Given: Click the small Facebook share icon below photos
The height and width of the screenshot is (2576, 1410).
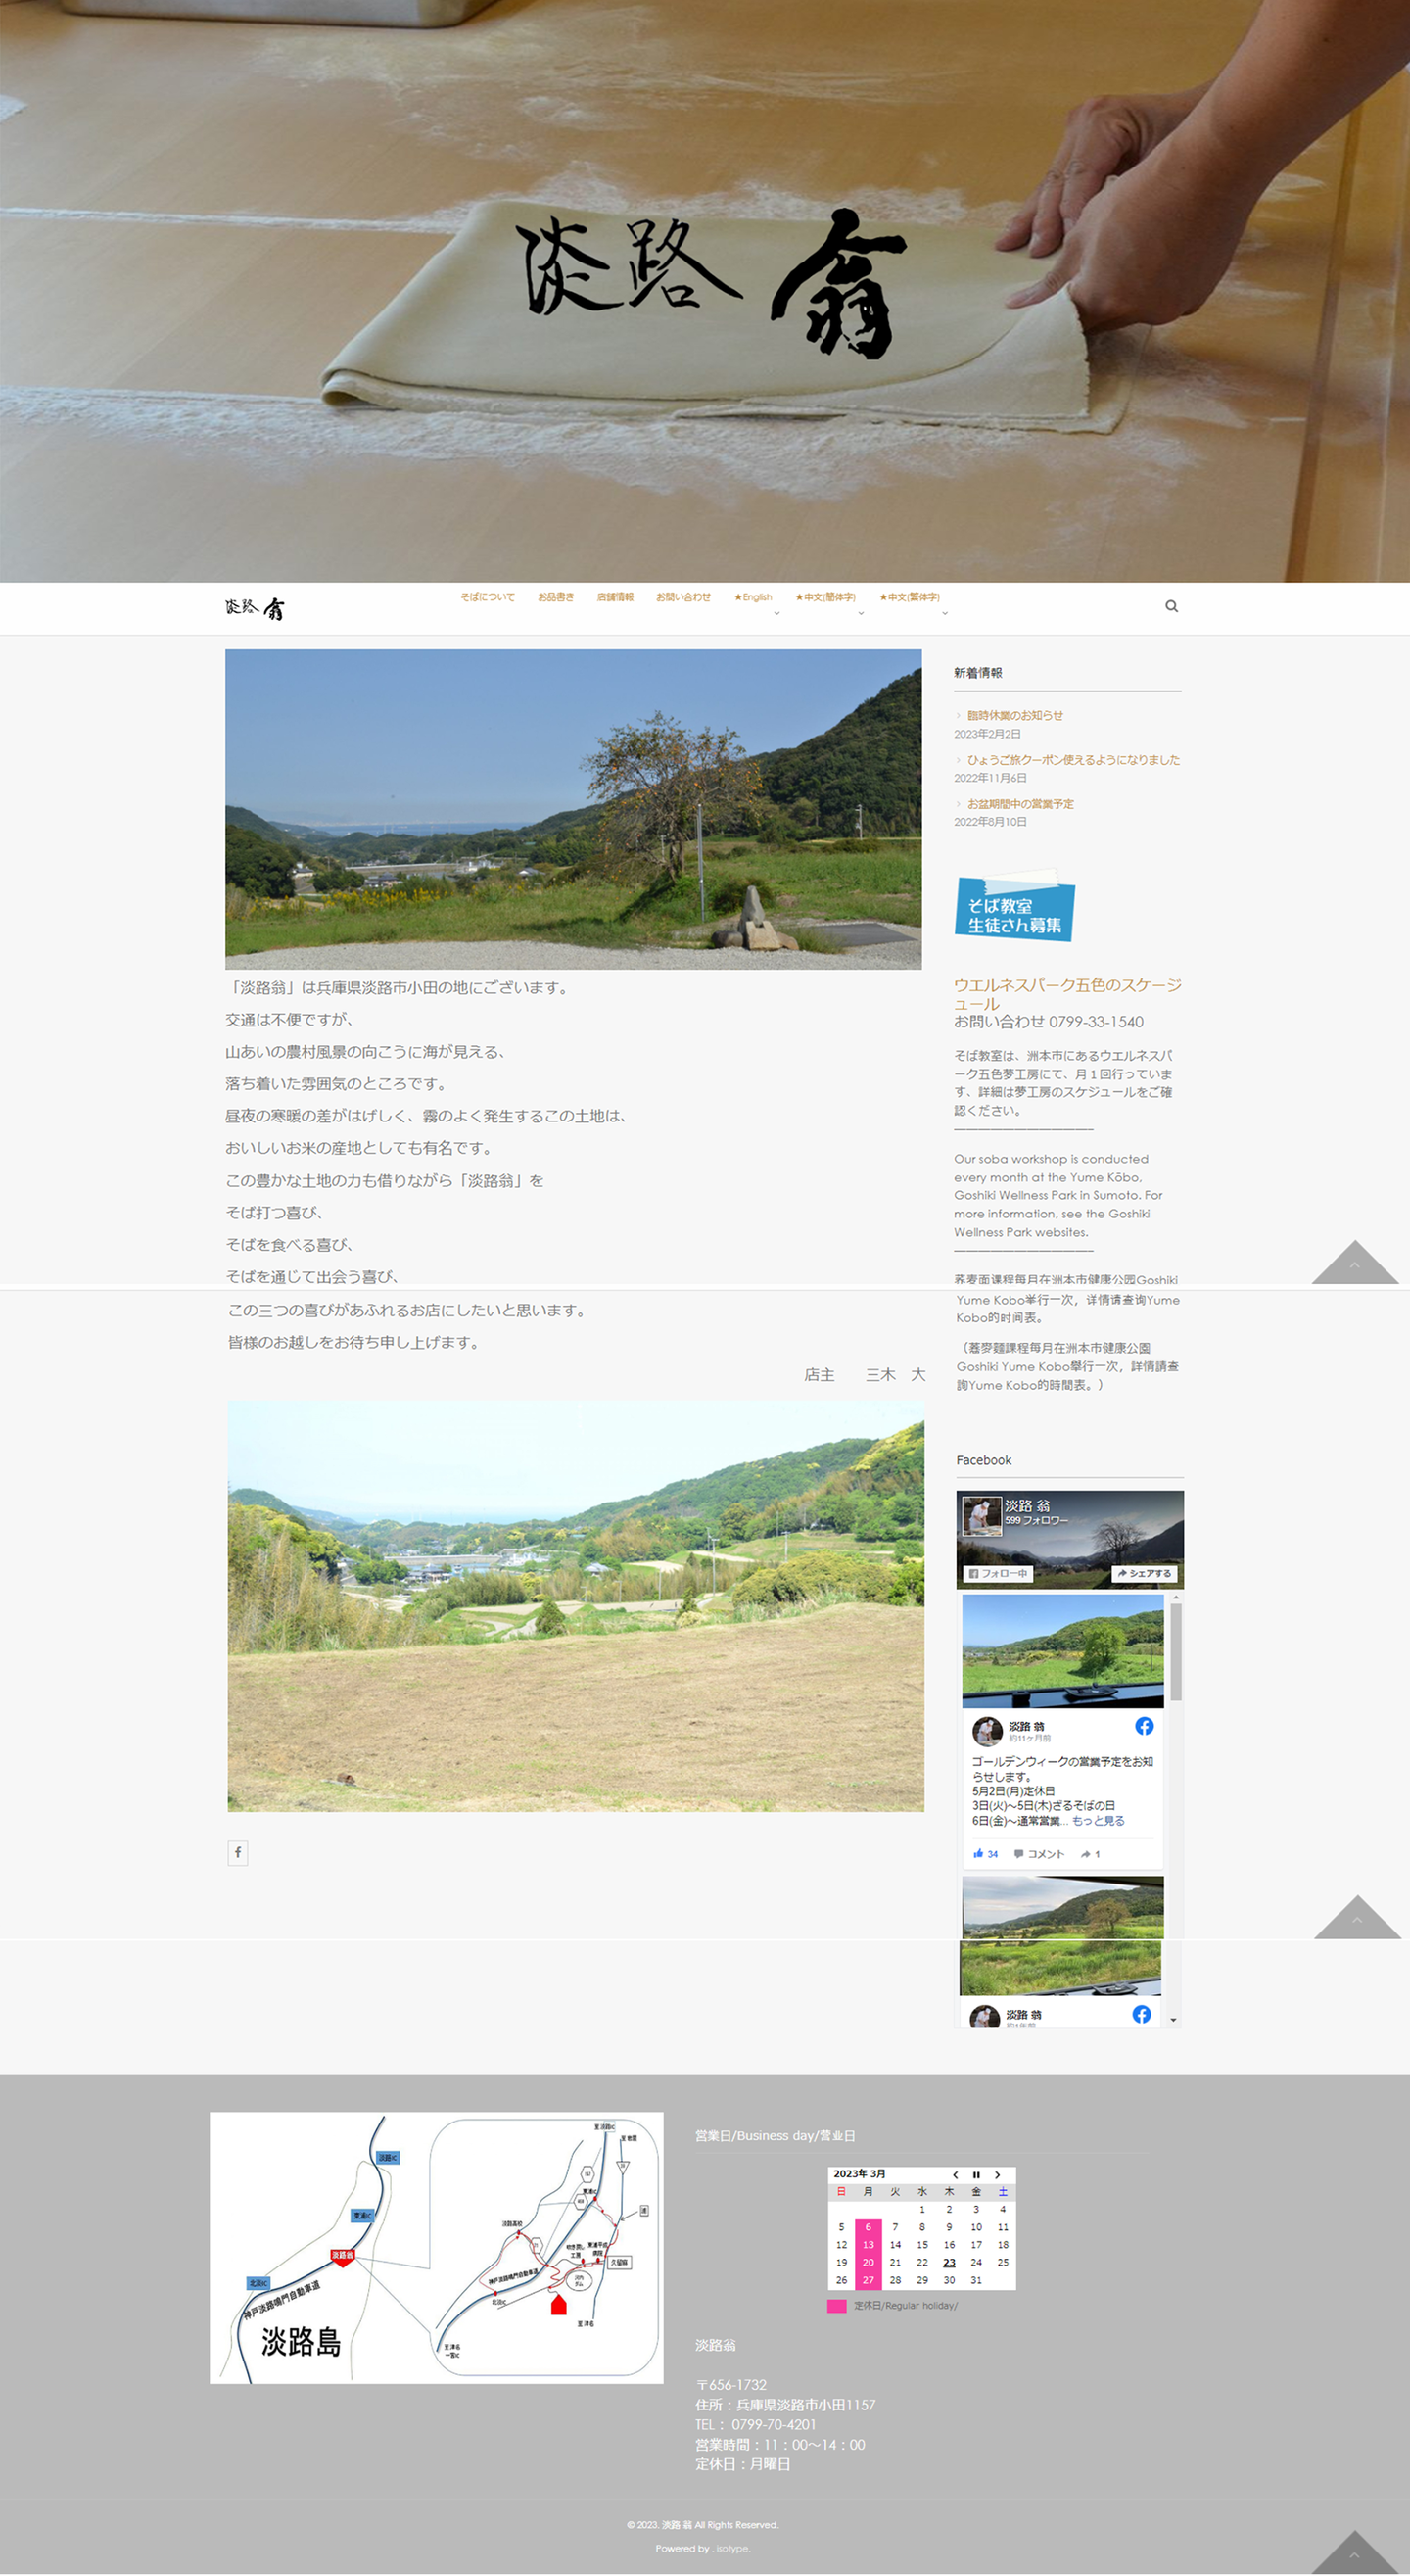Looking at the screenshot, I should point(238,1852).
